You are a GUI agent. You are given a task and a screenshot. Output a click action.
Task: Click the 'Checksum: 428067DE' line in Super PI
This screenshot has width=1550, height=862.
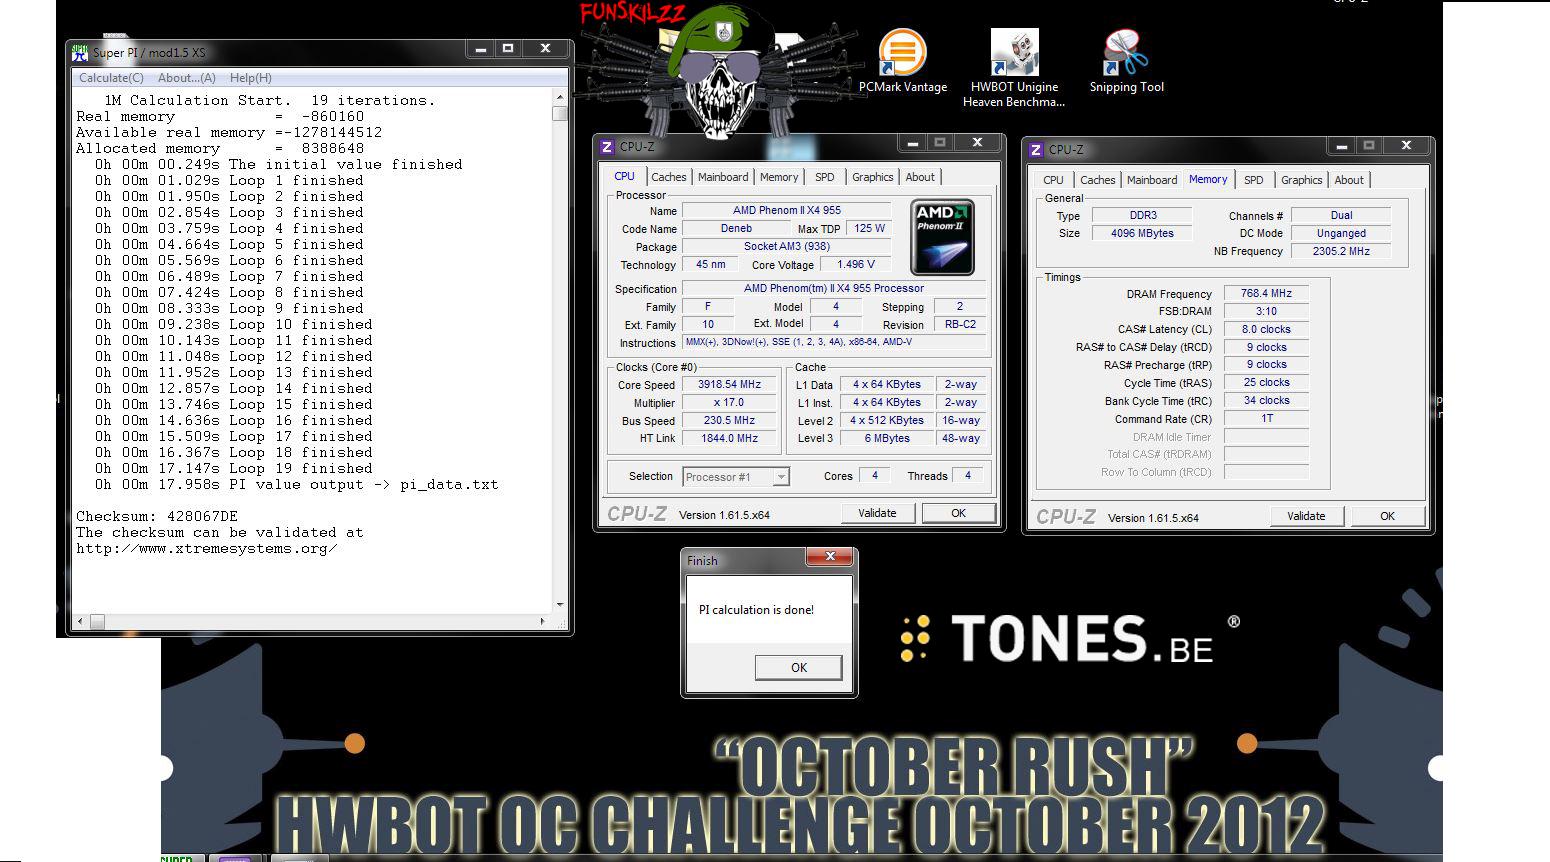pyautogui.click(x=157, y=517)
